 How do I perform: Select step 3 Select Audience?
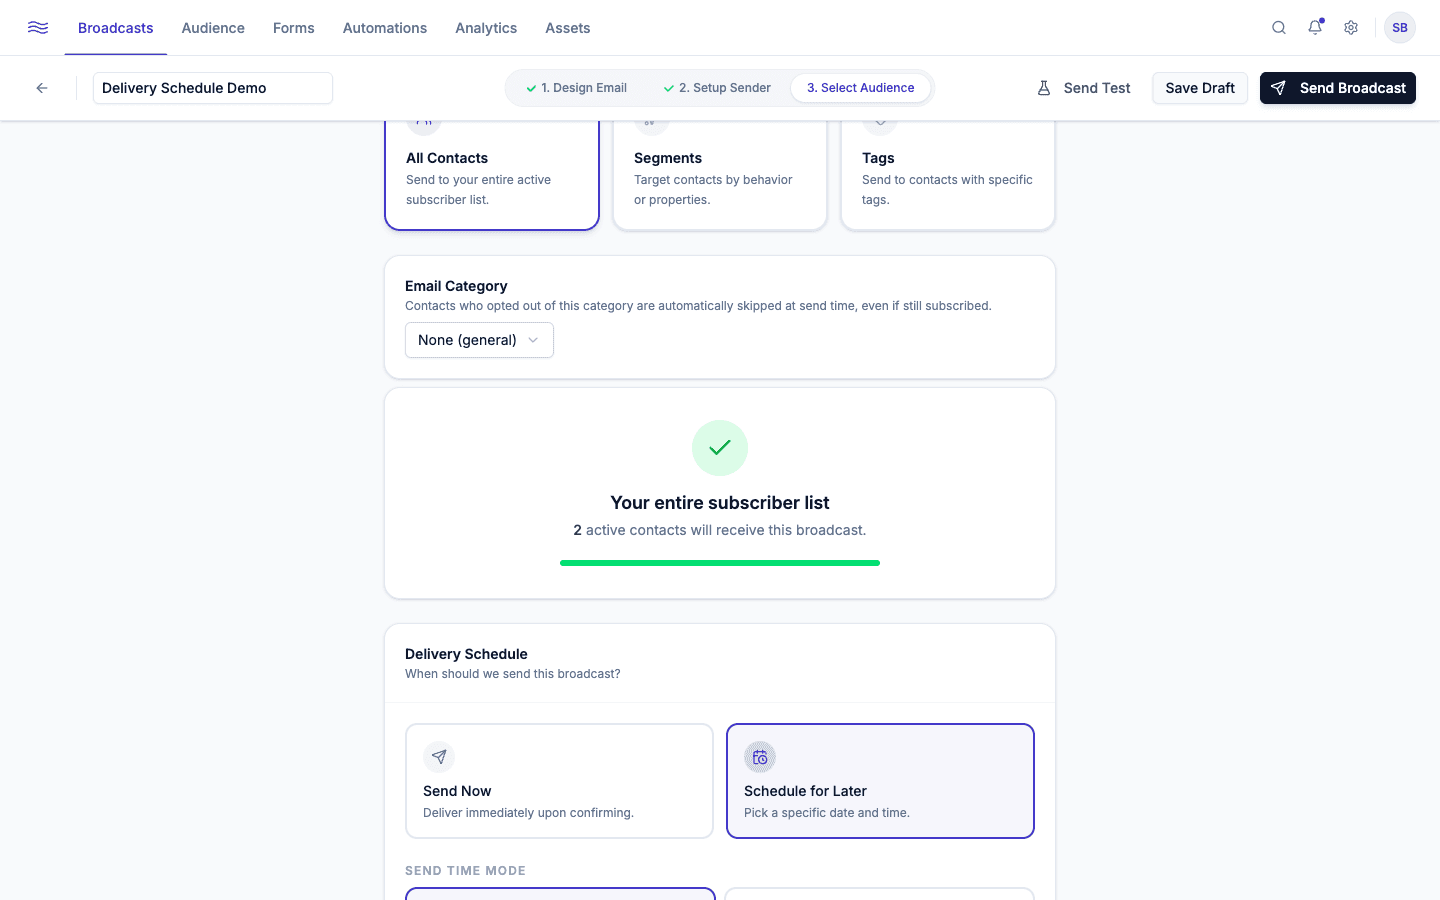861,88
